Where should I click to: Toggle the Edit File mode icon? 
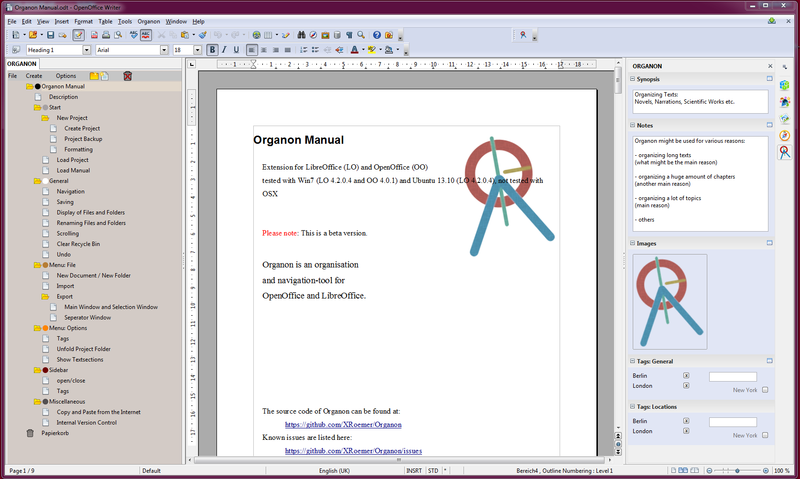[78, 35]
